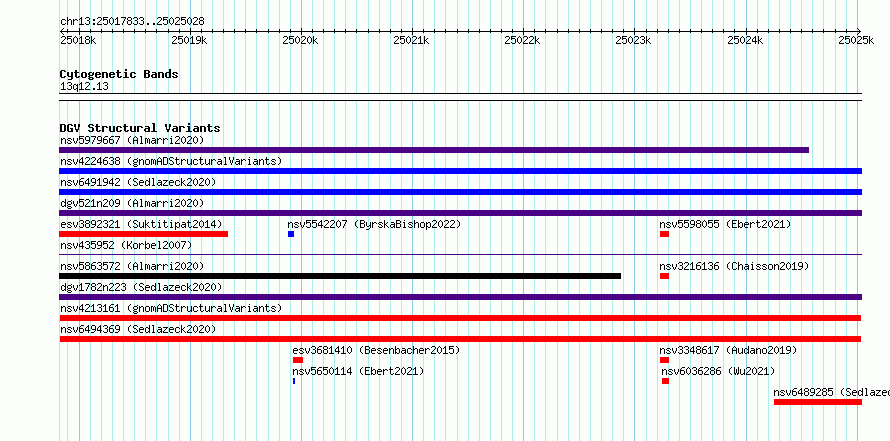Click the nsv4213161 red variant bar

pyautogui.click(x=460, y=318)
